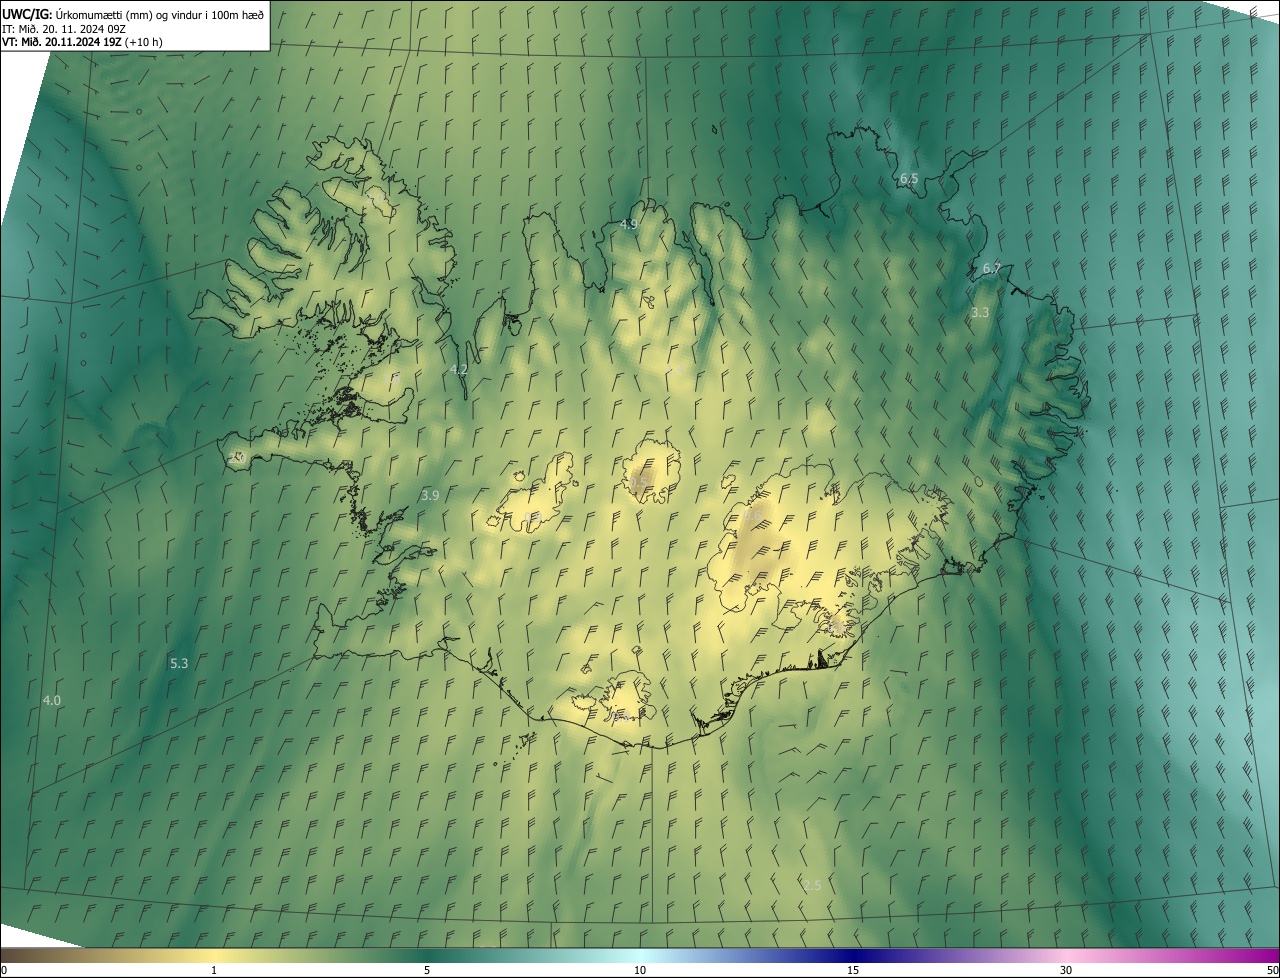The width and height of the screenshot is (1280, 978).
Task: Click the 4.2 value label on the map
Action: click(x=459, y=369)
